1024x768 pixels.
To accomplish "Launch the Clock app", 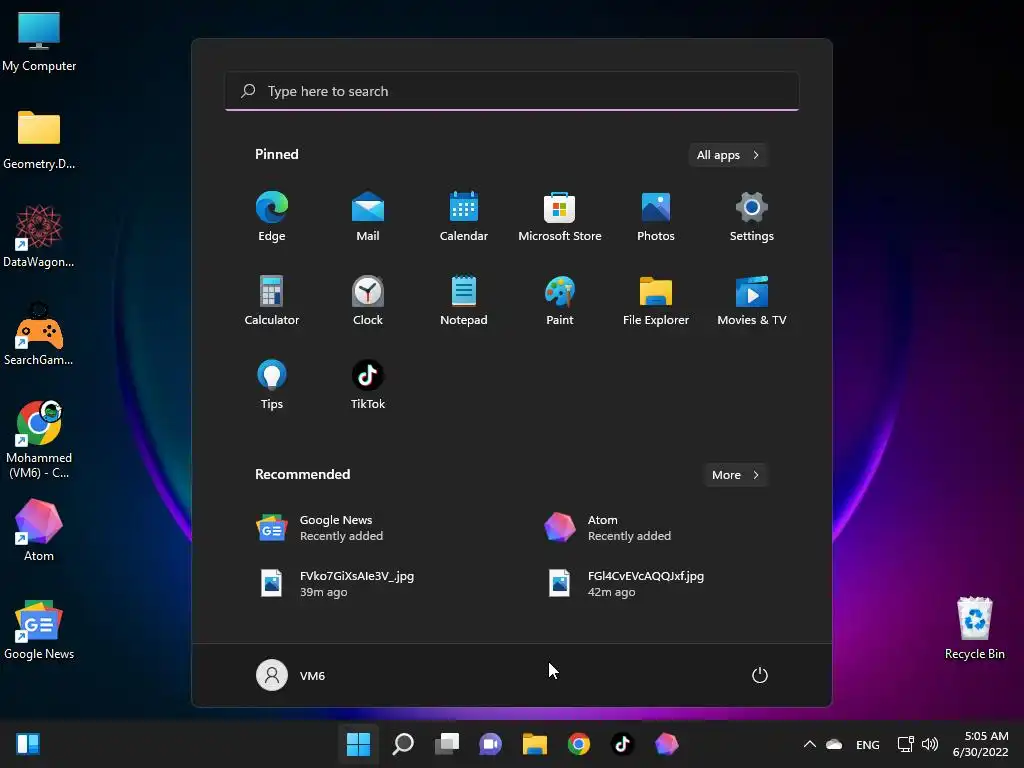I will [x=368, y=300].
